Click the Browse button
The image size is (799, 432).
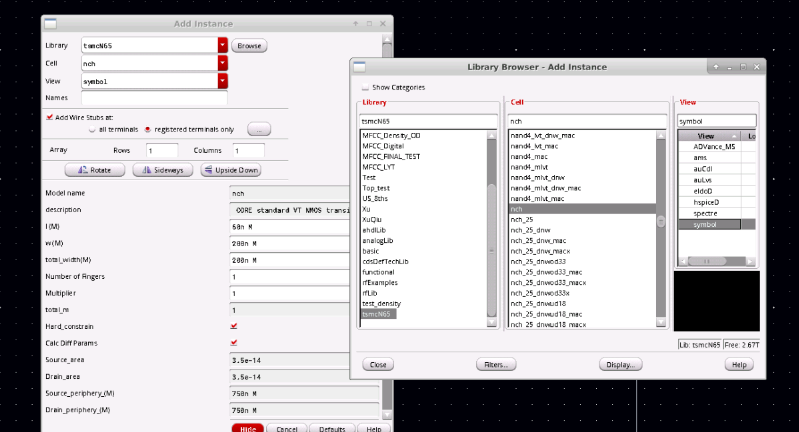(x=249, y=46)
